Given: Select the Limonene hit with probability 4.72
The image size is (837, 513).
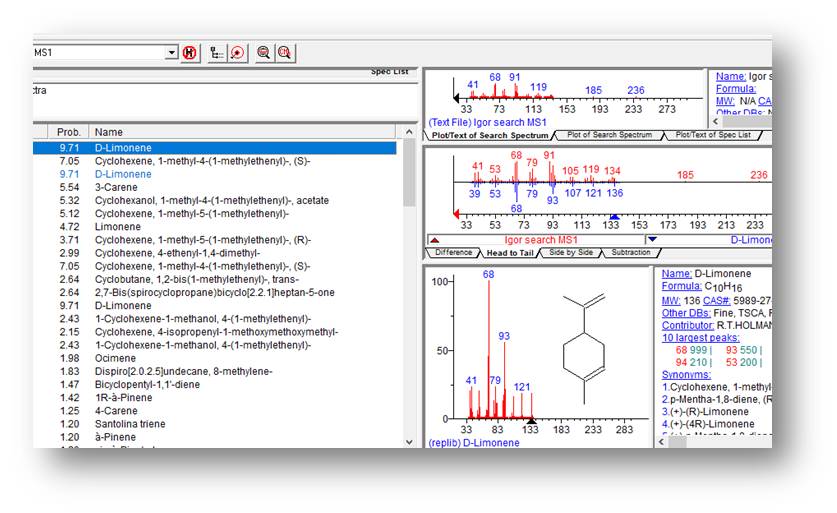Looking at the screenshot, I should point(215,227).
